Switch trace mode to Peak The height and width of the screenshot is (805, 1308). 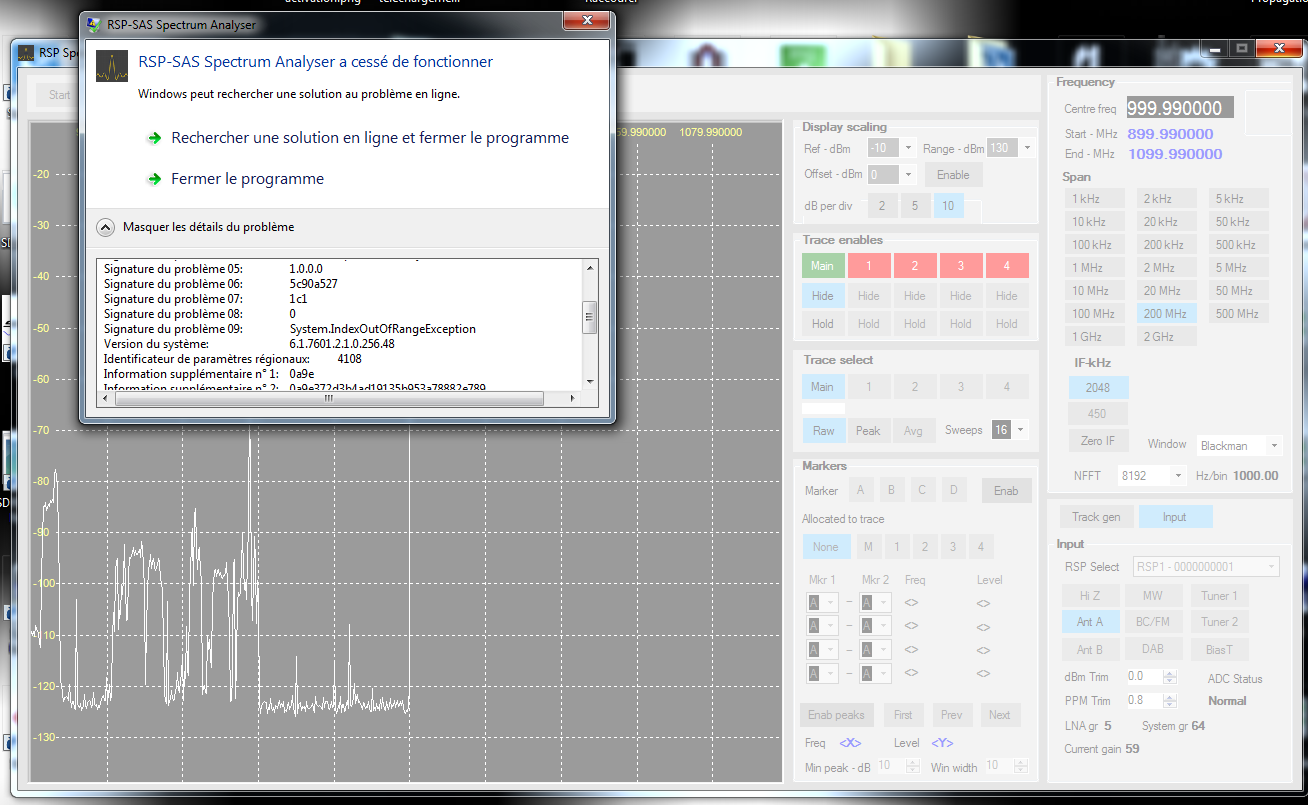(868, 431)
